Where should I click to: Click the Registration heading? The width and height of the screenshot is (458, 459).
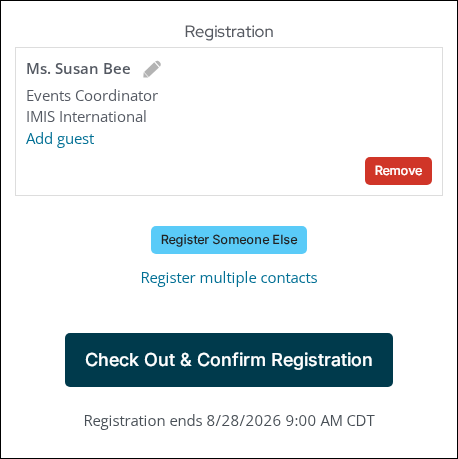coord(229,32)
